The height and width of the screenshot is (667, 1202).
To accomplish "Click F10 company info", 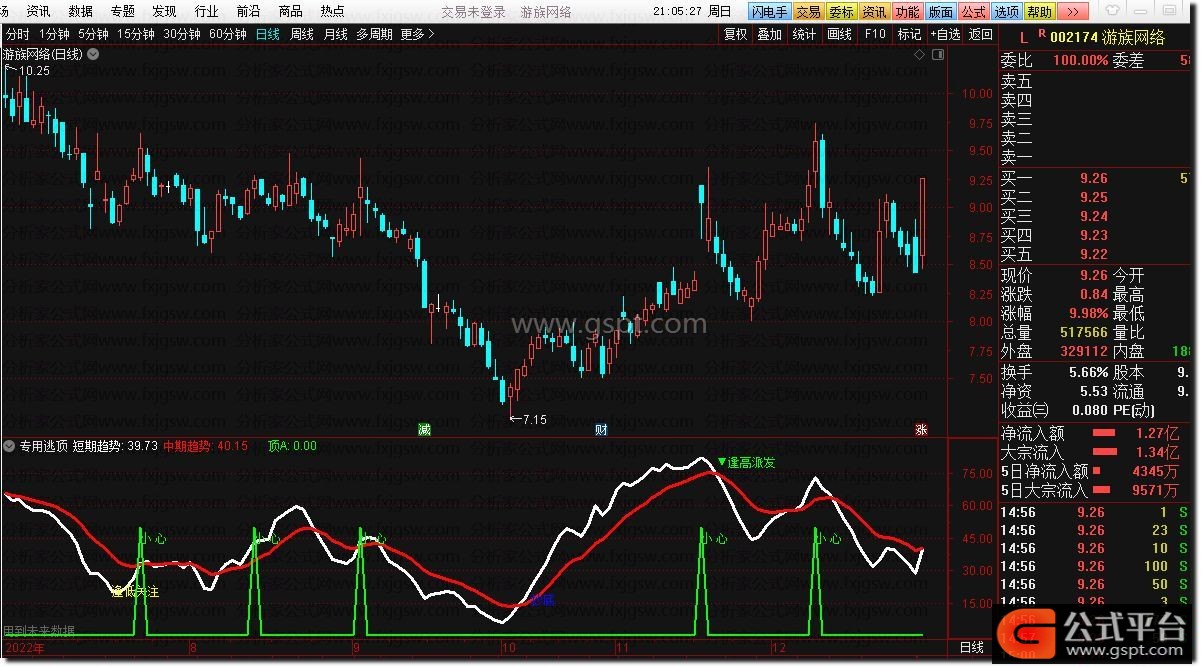I will click(x=875, y=34).
